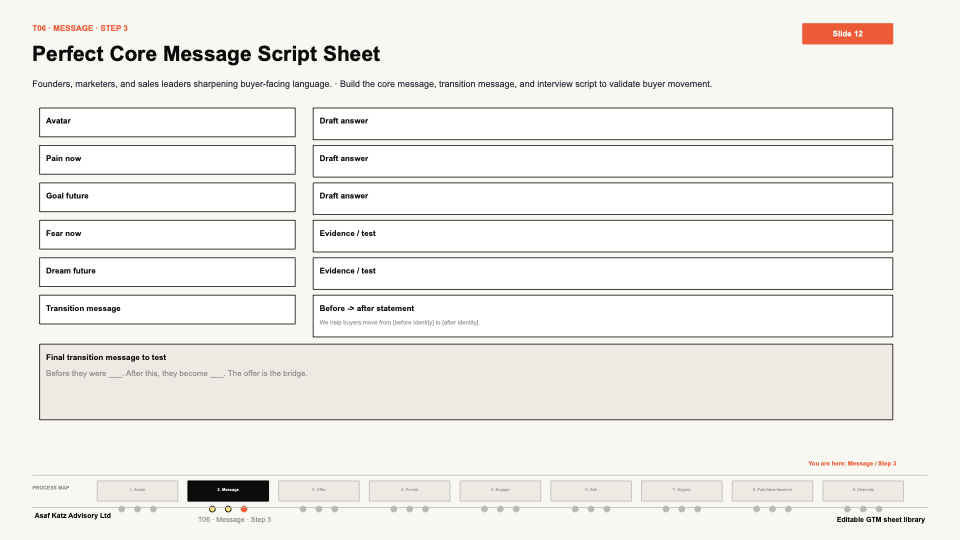The width and height of the screenshot is (960, 540).
Task: Click the Draft answer field beside Avatar
Action: [602, 124]
